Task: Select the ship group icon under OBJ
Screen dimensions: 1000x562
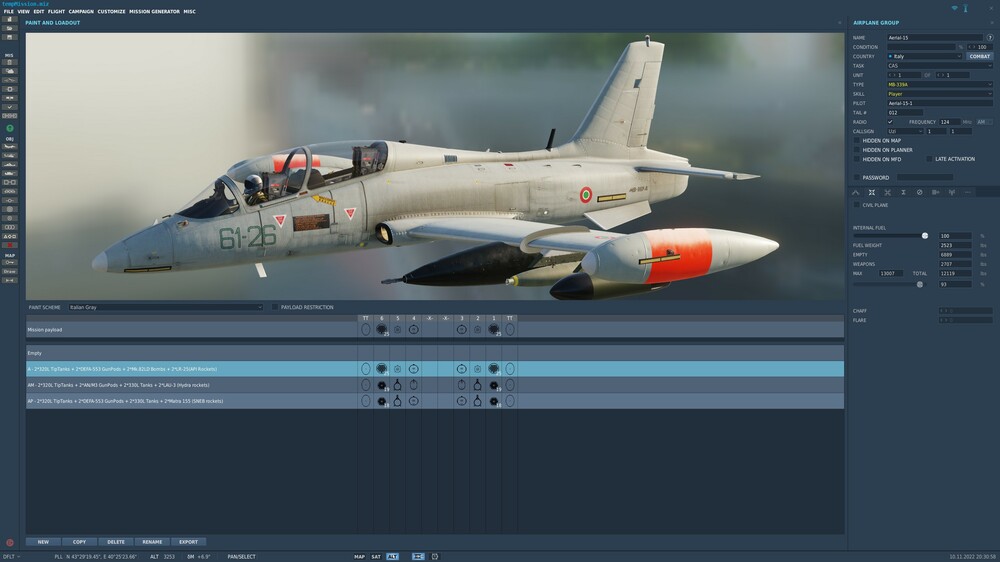Action: pos(10,165)
